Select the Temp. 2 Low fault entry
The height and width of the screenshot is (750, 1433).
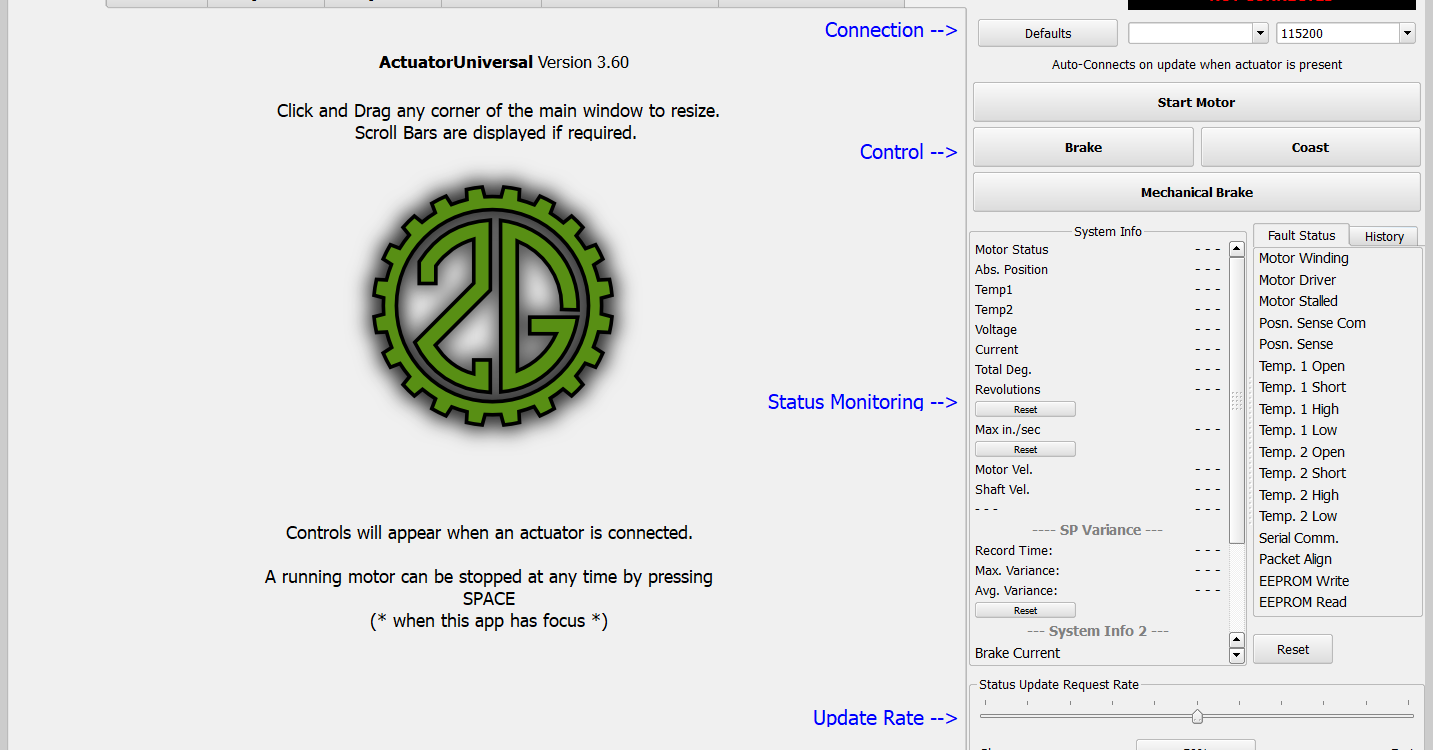pyautogui.click(x=1297, y=516)
